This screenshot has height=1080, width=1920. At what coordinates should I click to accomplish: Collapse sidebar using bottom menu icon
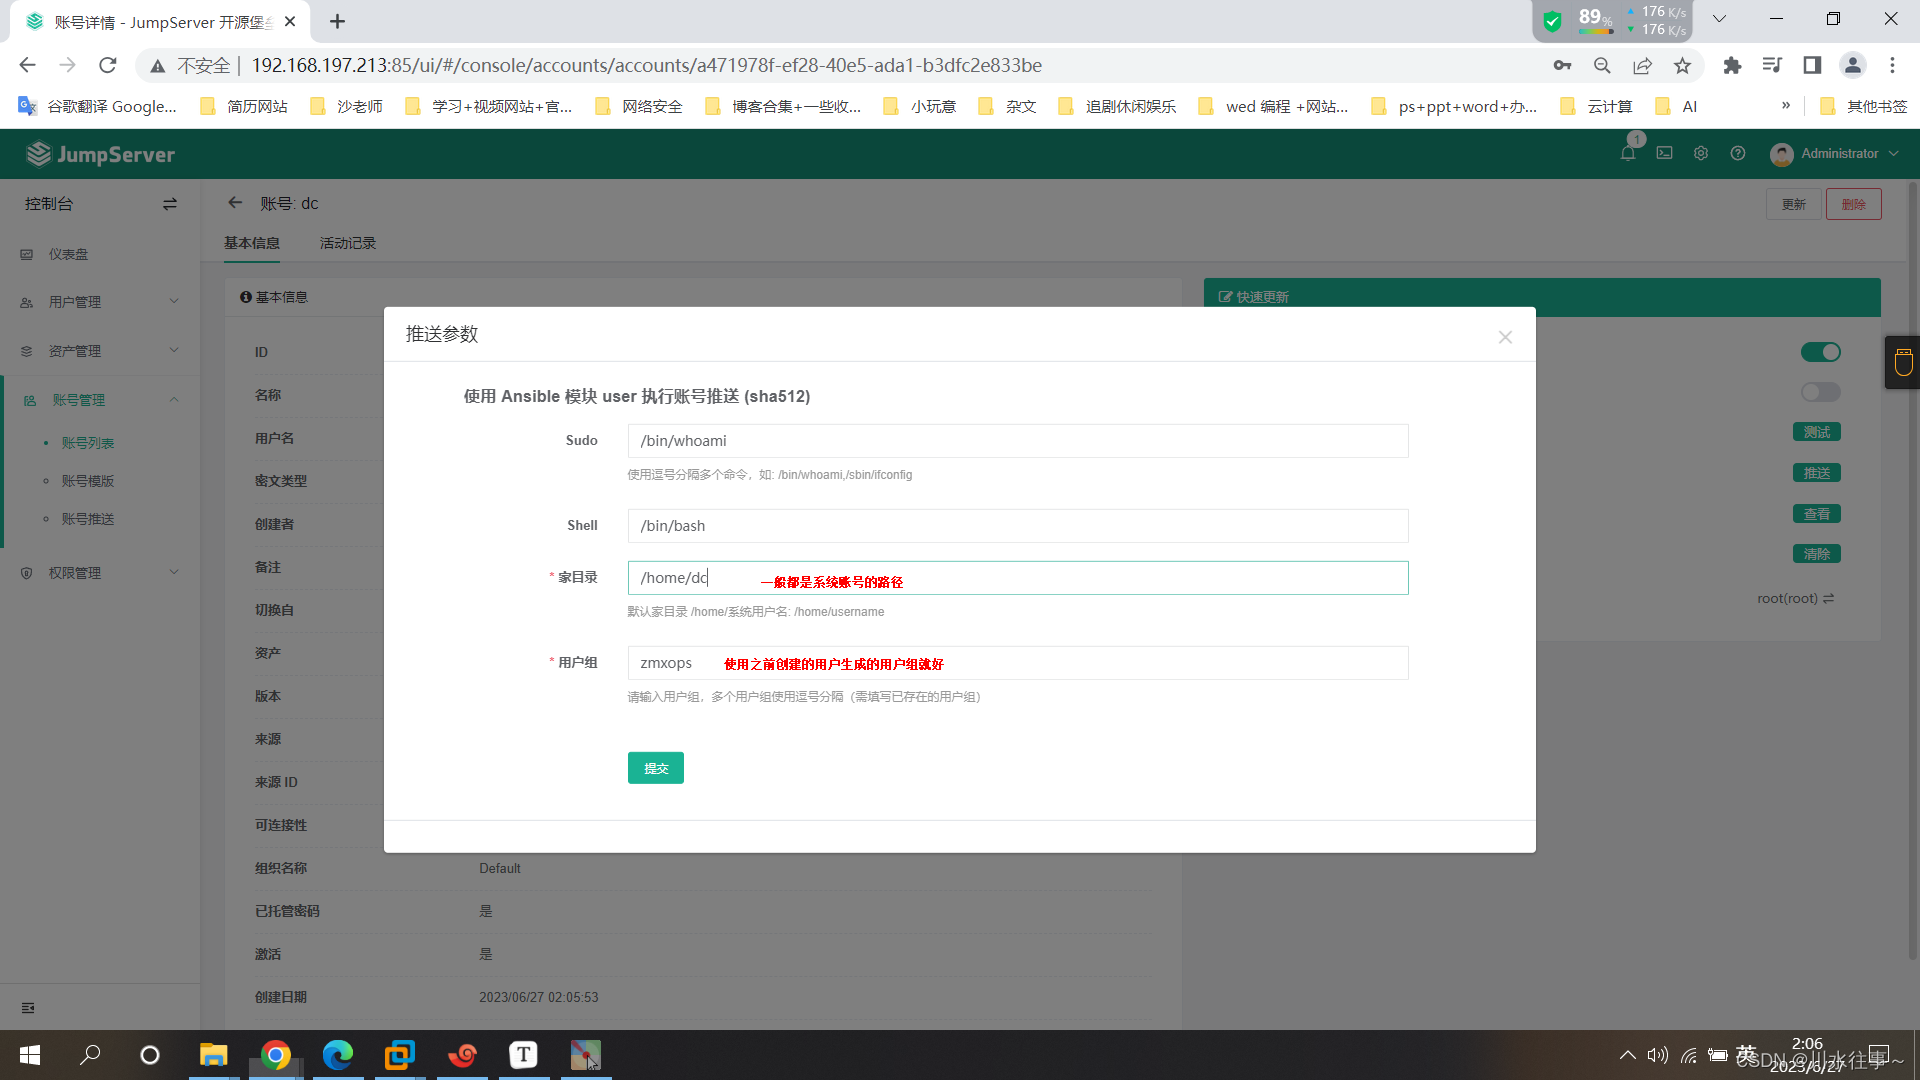point(28,1008)
